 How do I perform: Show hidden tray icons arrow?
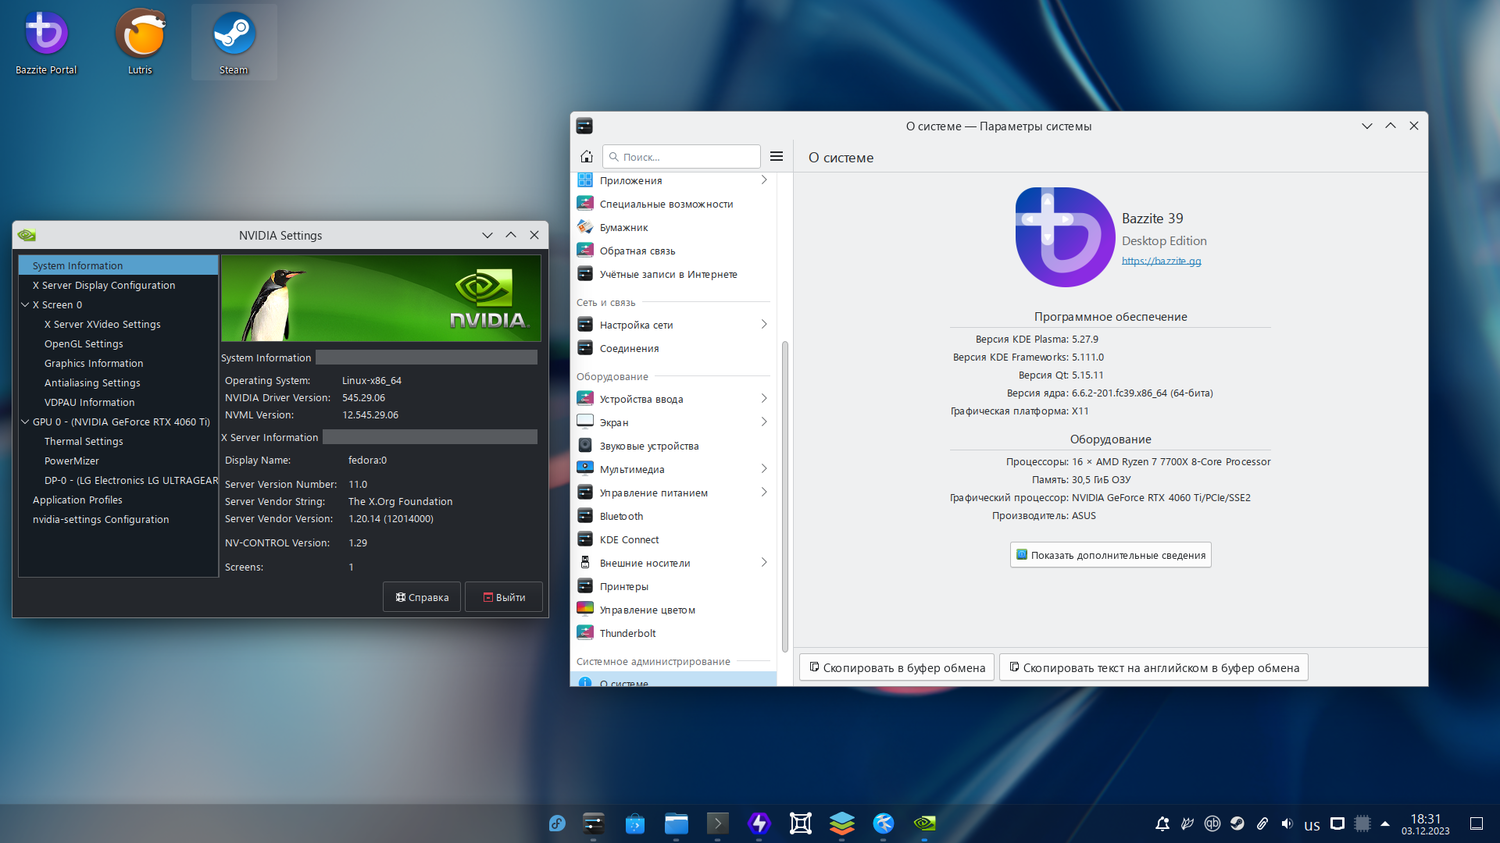(x=1385, y=824)
